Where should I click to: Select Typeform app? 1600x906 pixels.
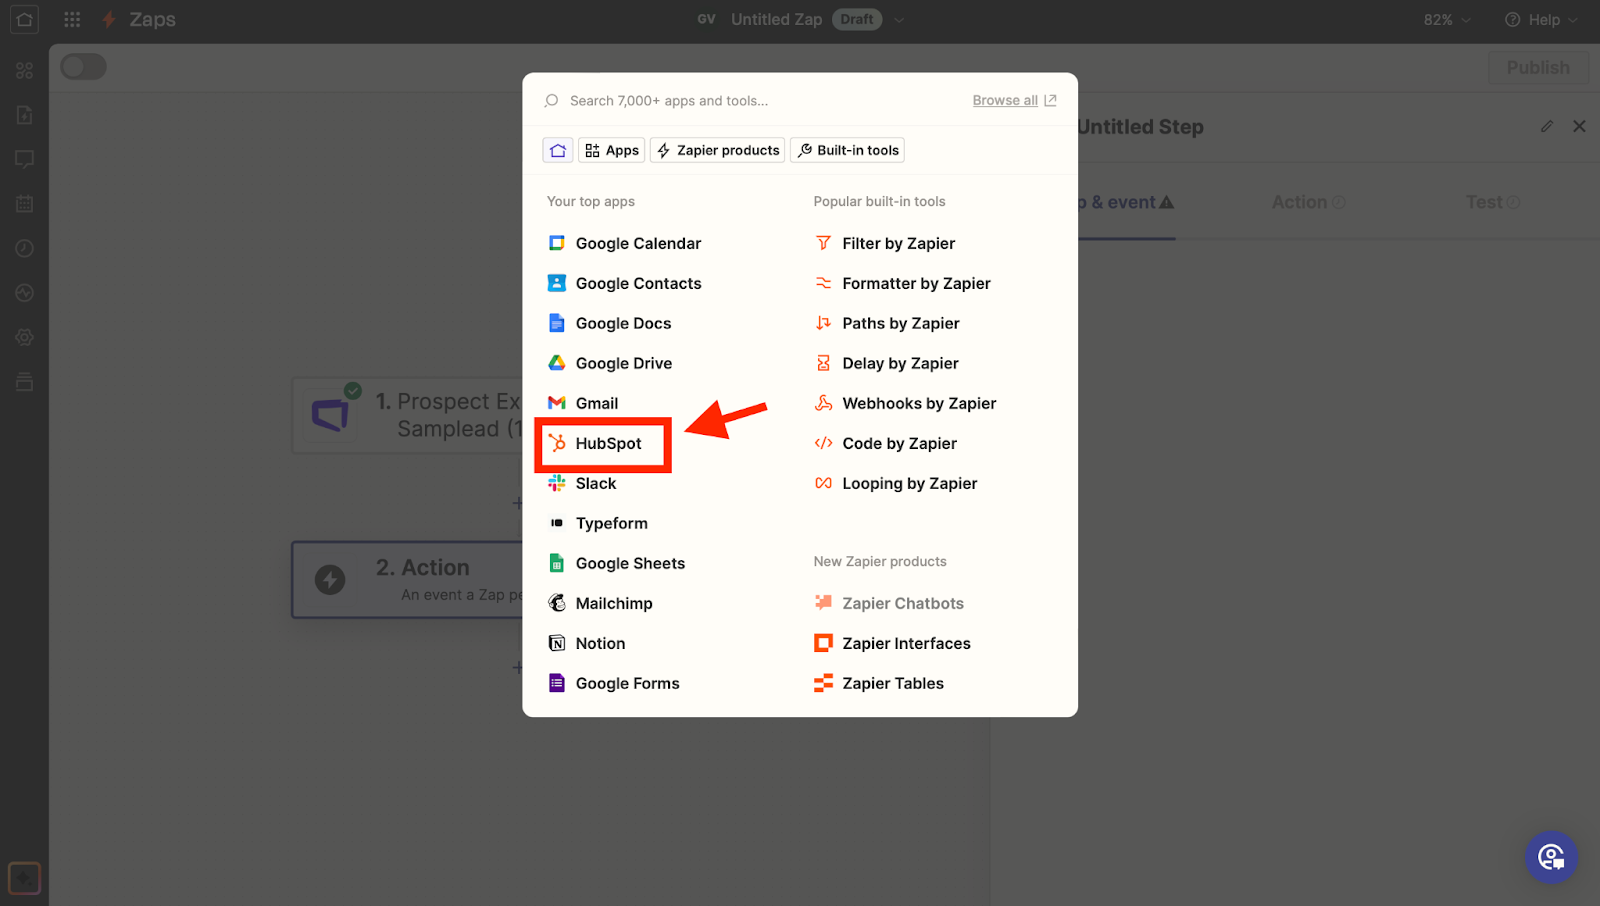pos(598,523)
